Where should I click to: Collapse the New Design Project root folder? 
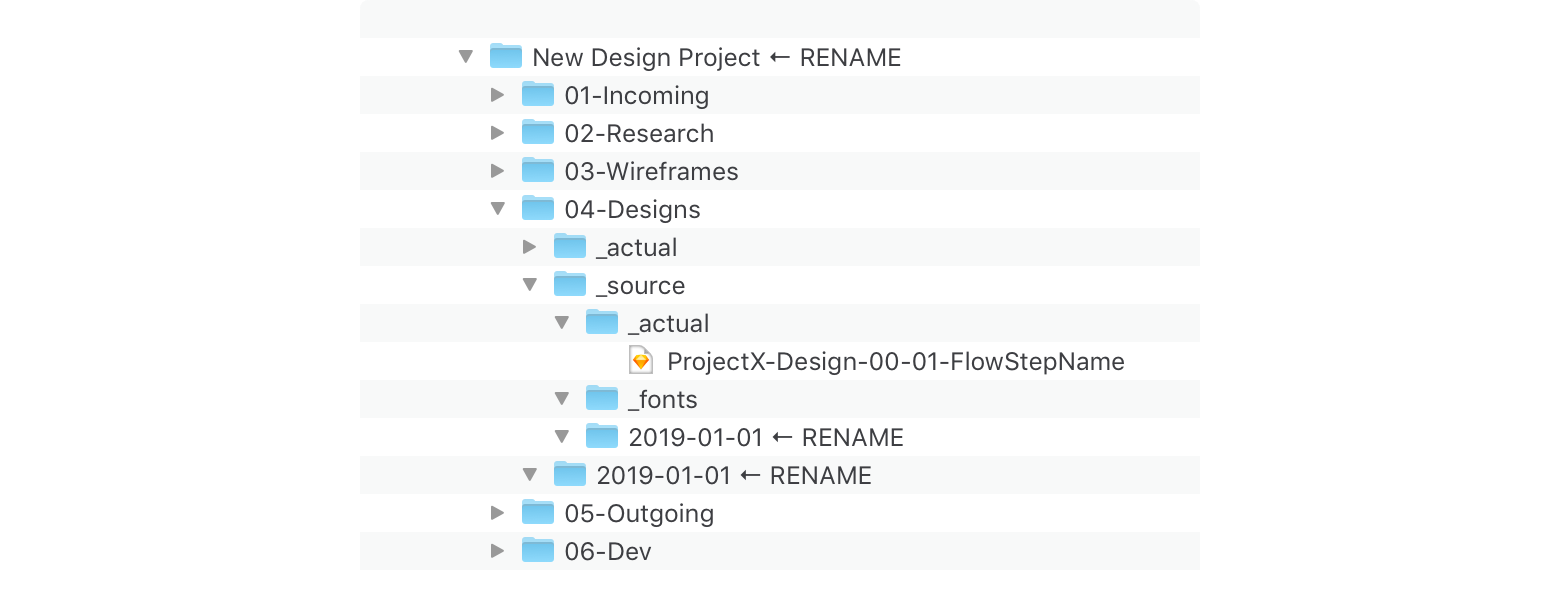tap(465, 57)
